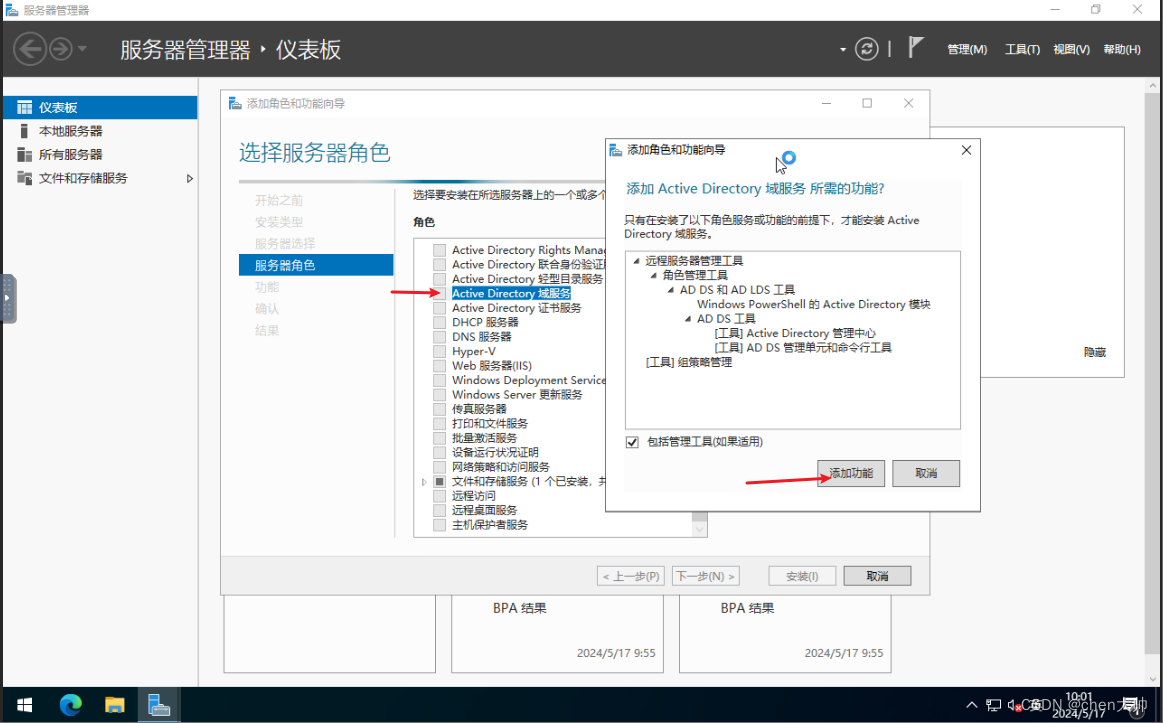Image resolution: width=1163 pixels, height=723 pixels.
Task: Select 服务器角色 wizard step
Action: coord(316,265)
